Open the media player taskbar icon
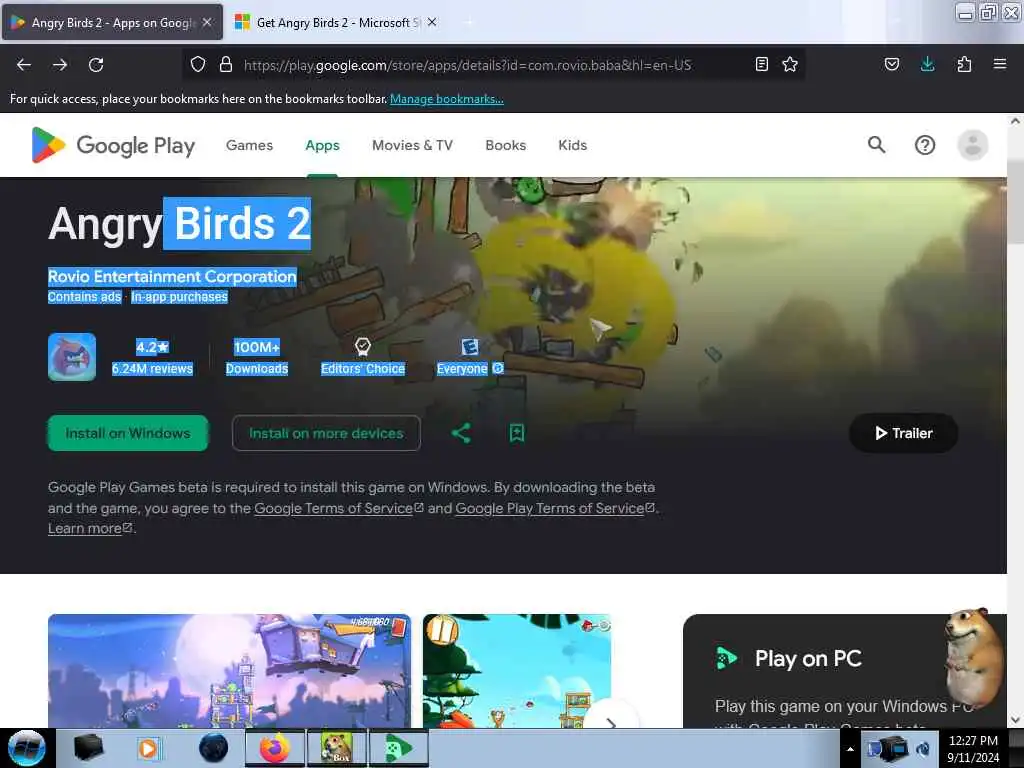Image resolution: width=1024 pixels, height=768 pixels. (148, 748)
